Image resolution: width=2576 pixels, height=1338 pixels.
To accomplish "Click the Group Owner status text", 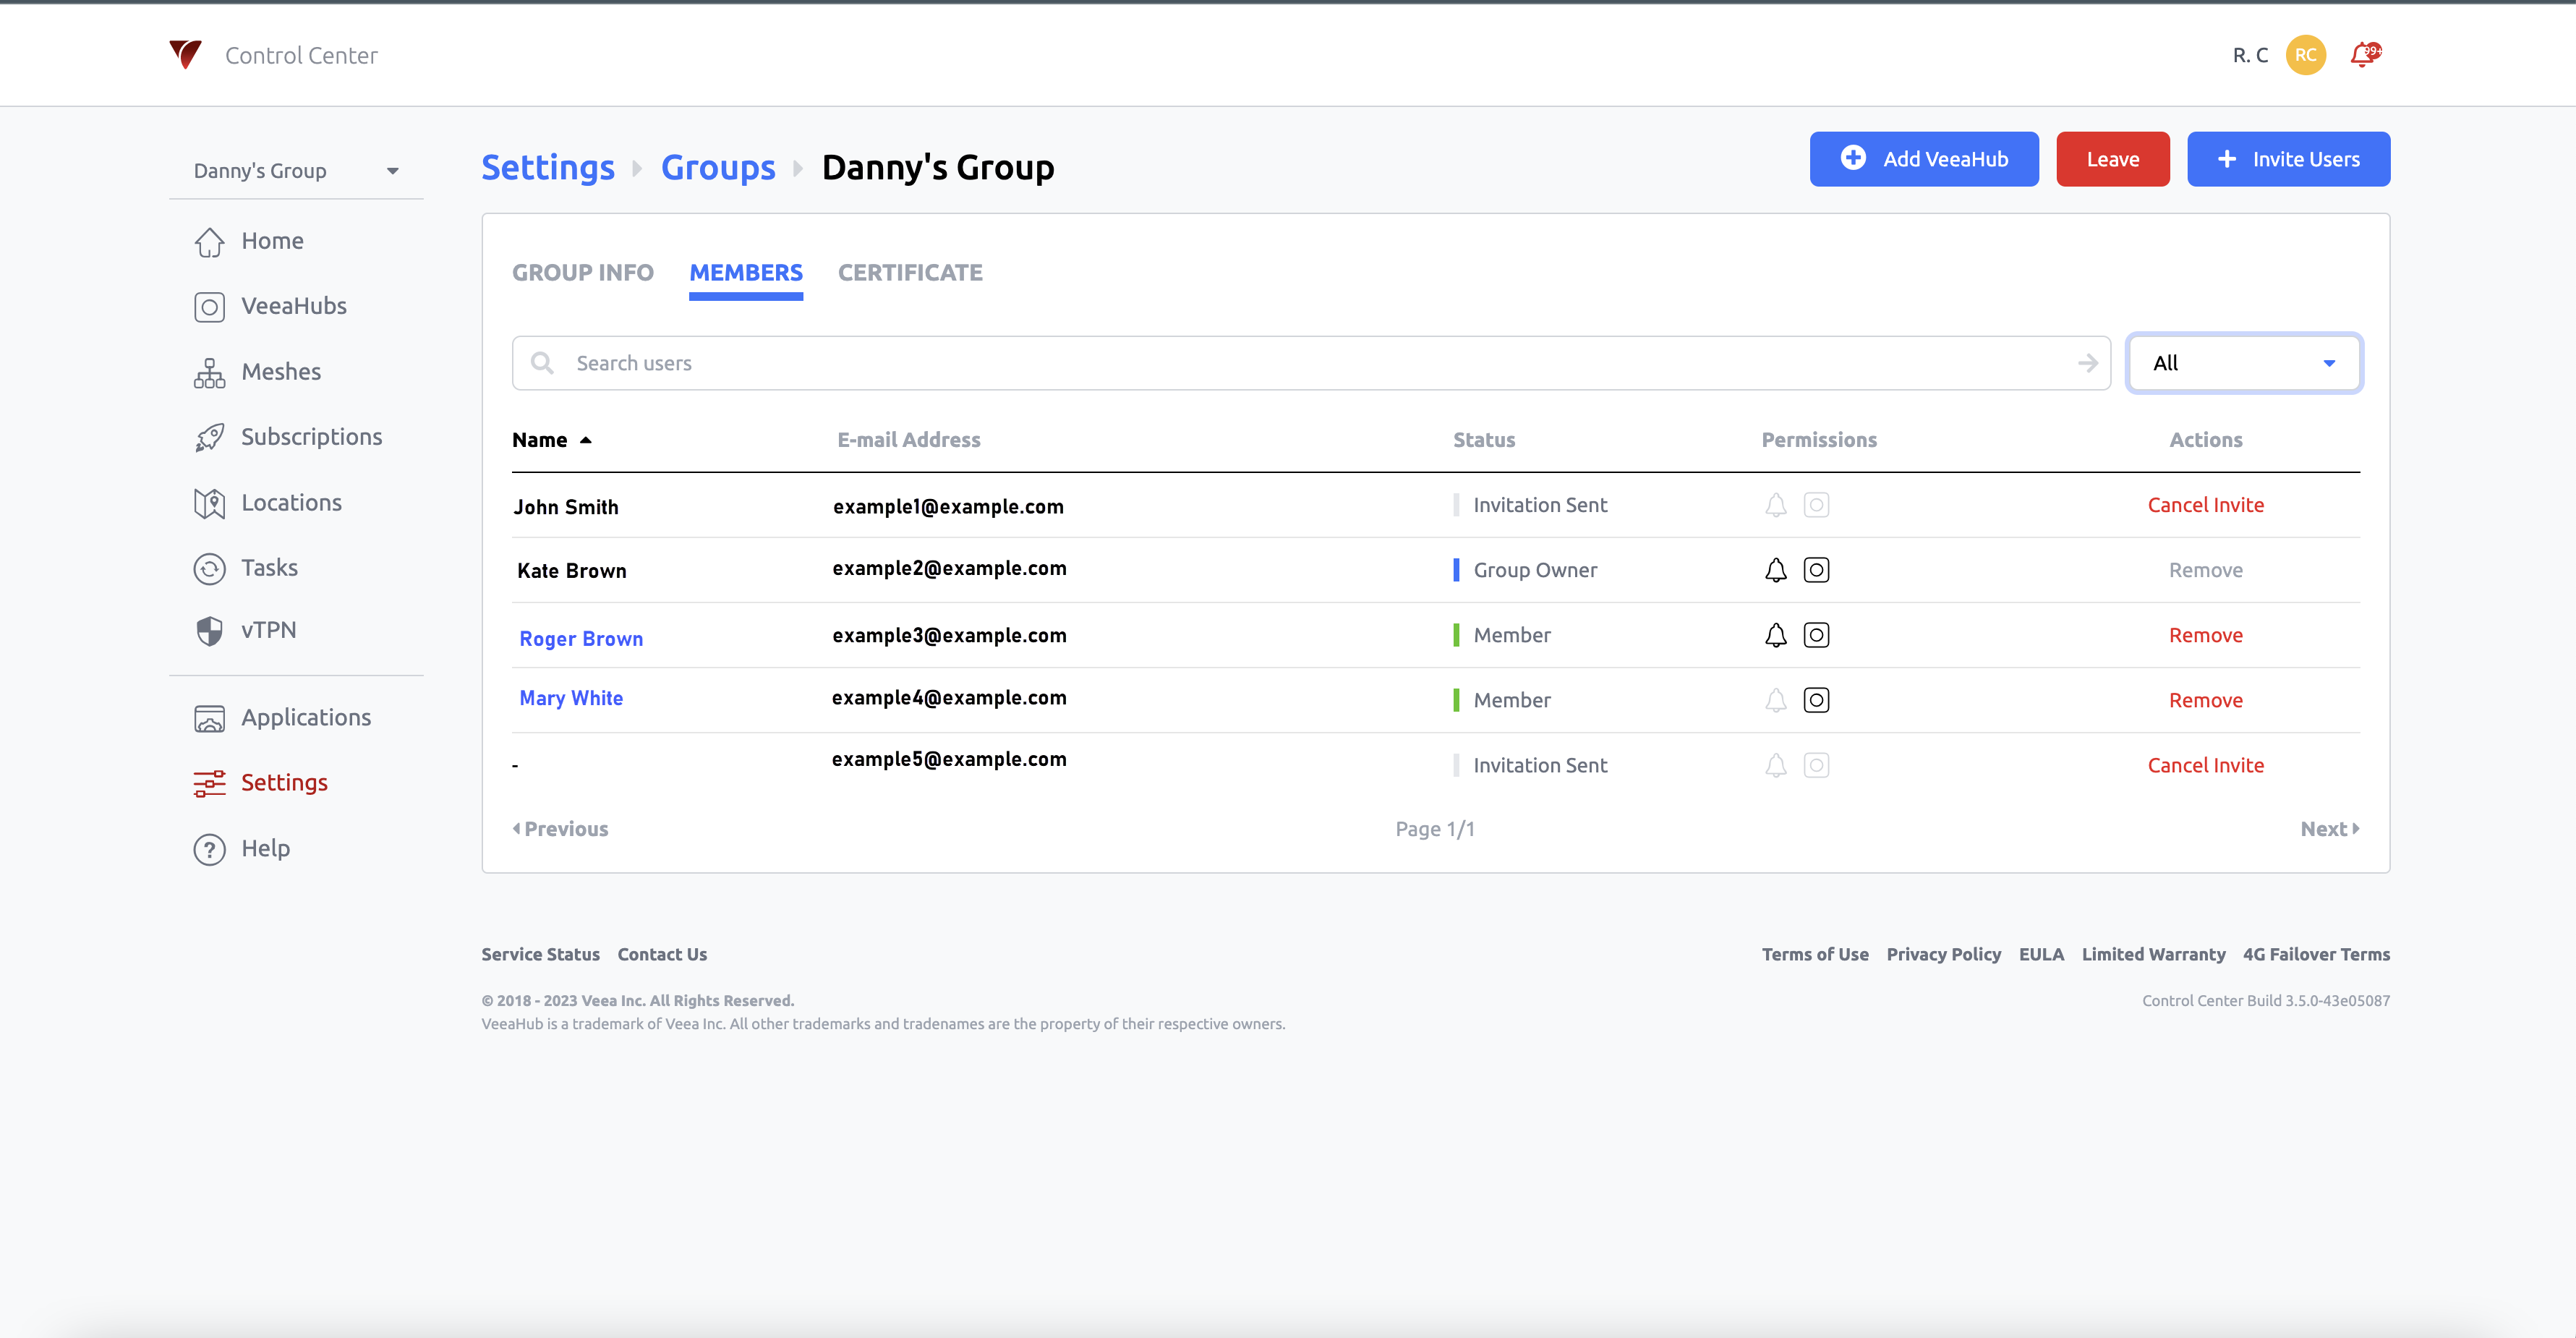I will tap(1535, 570).
